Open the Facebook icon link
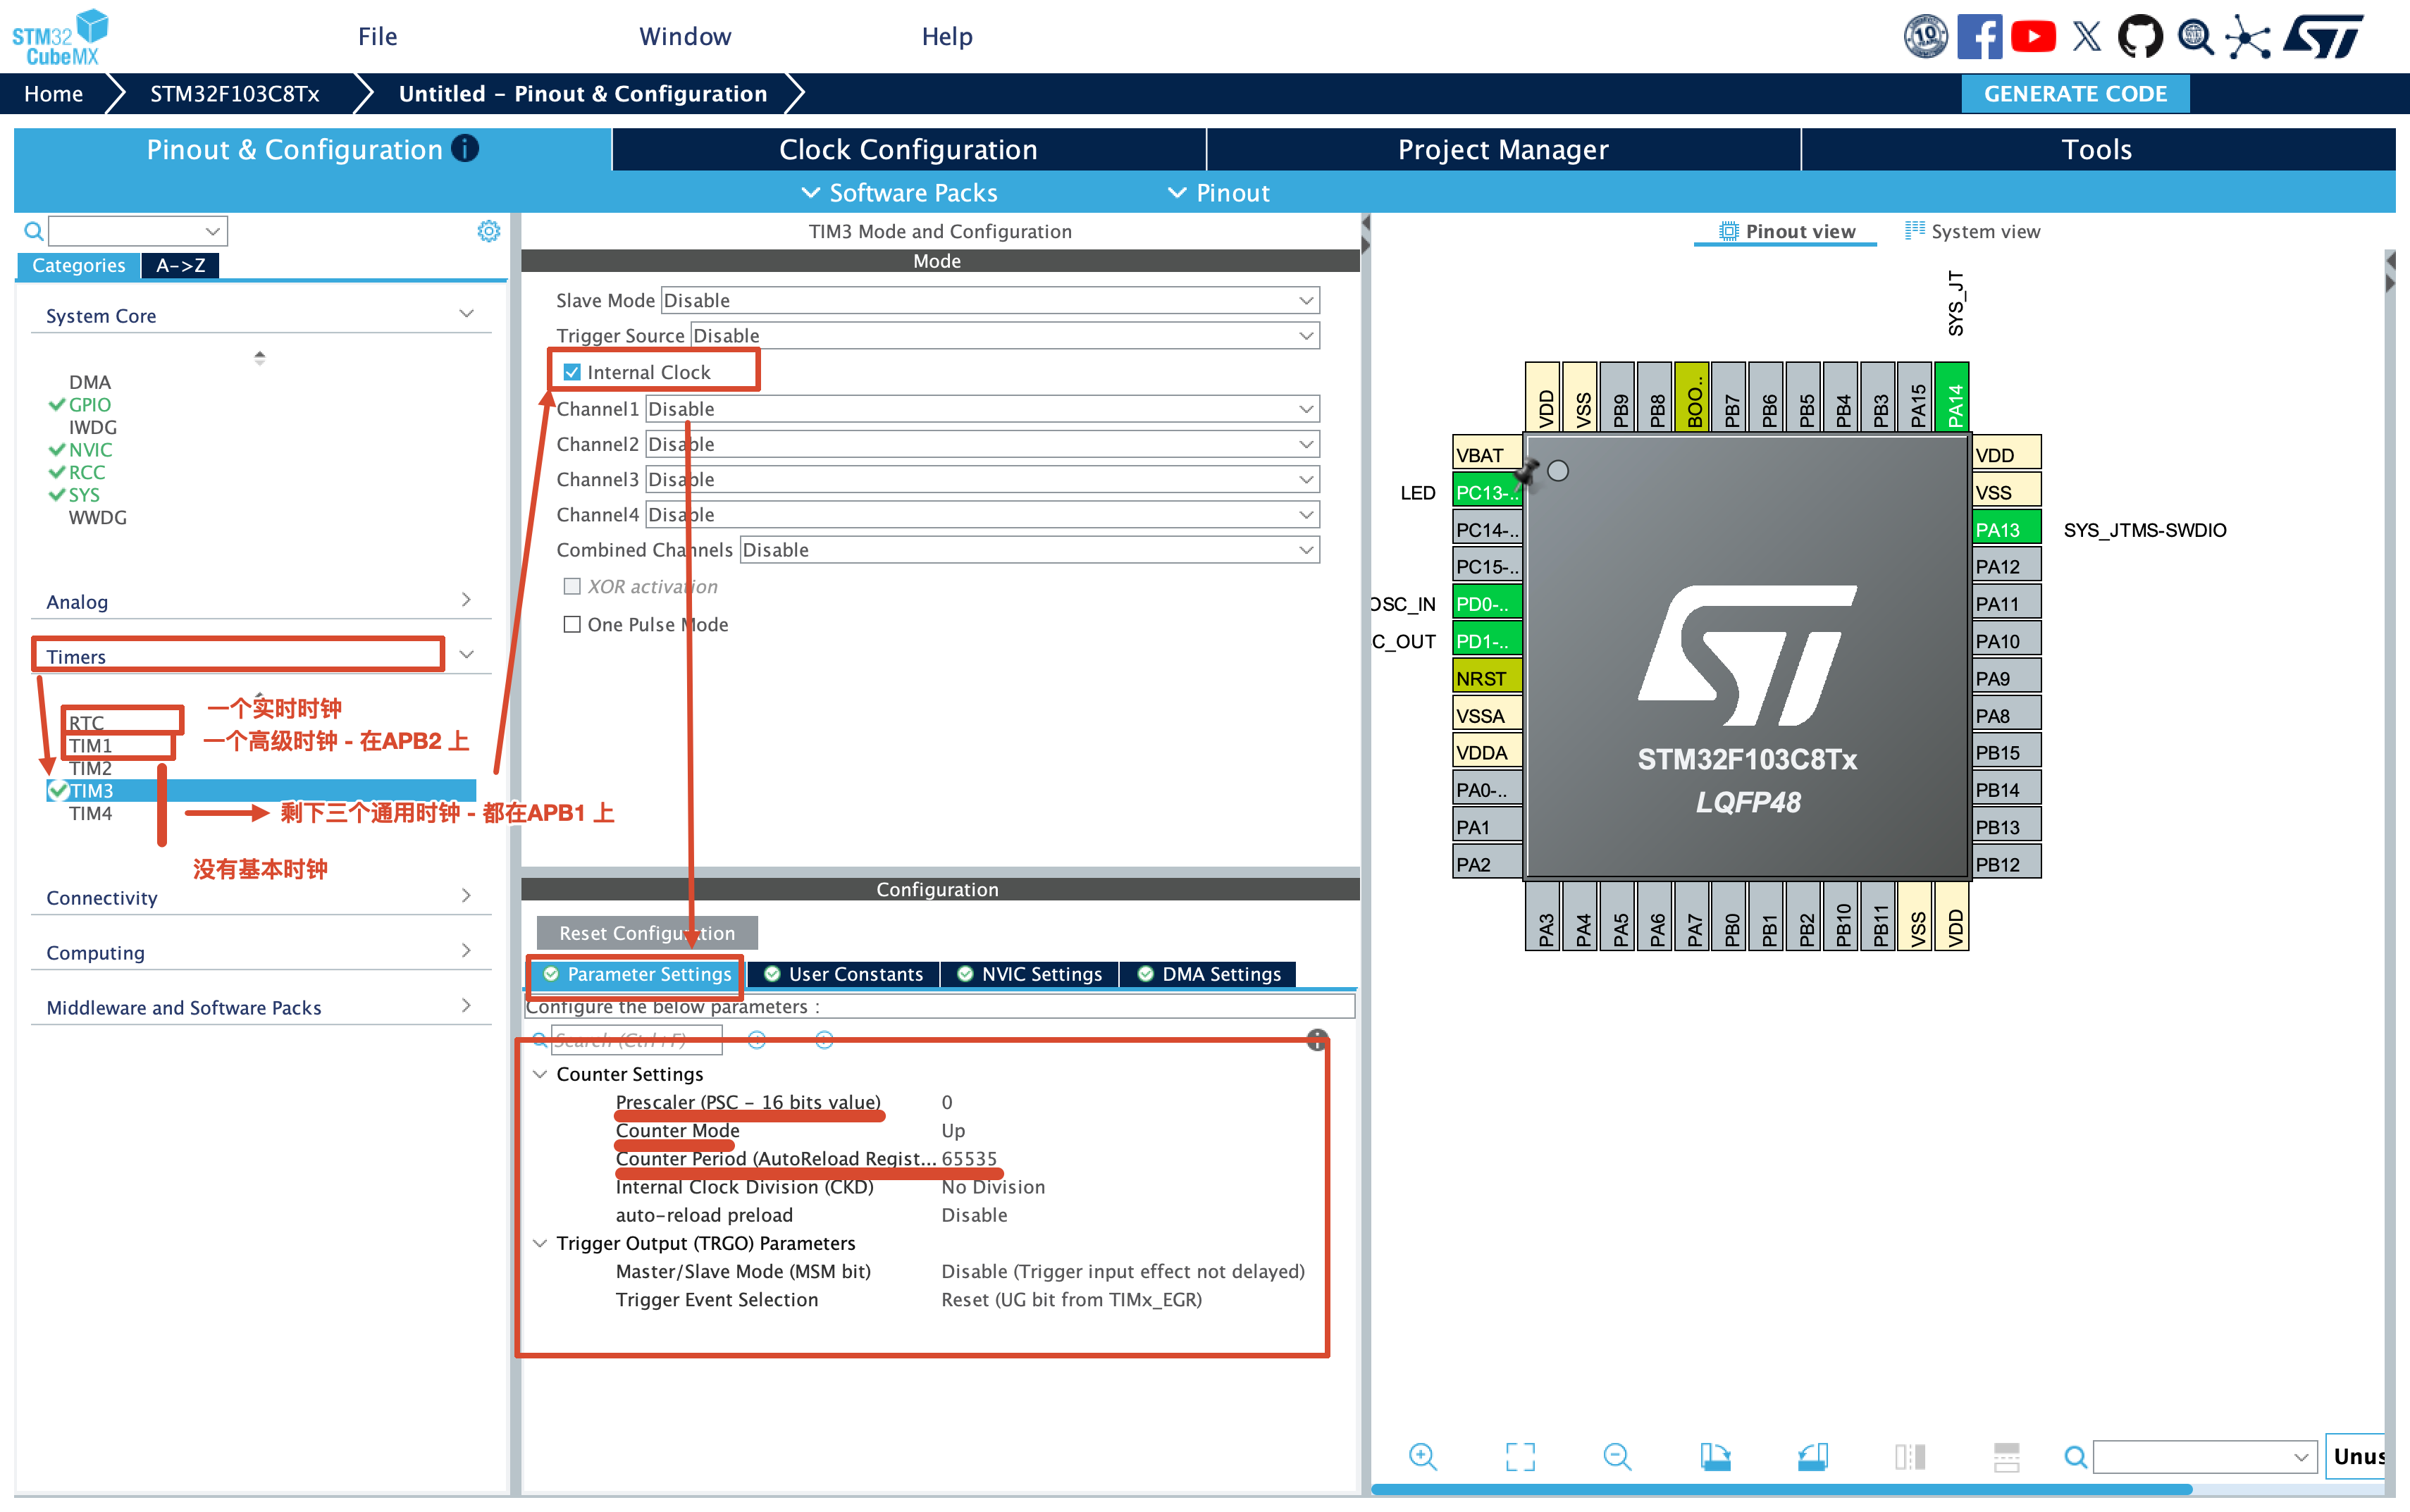This screenshot has width=2410, height=1512. click(x=1979, y=37)
